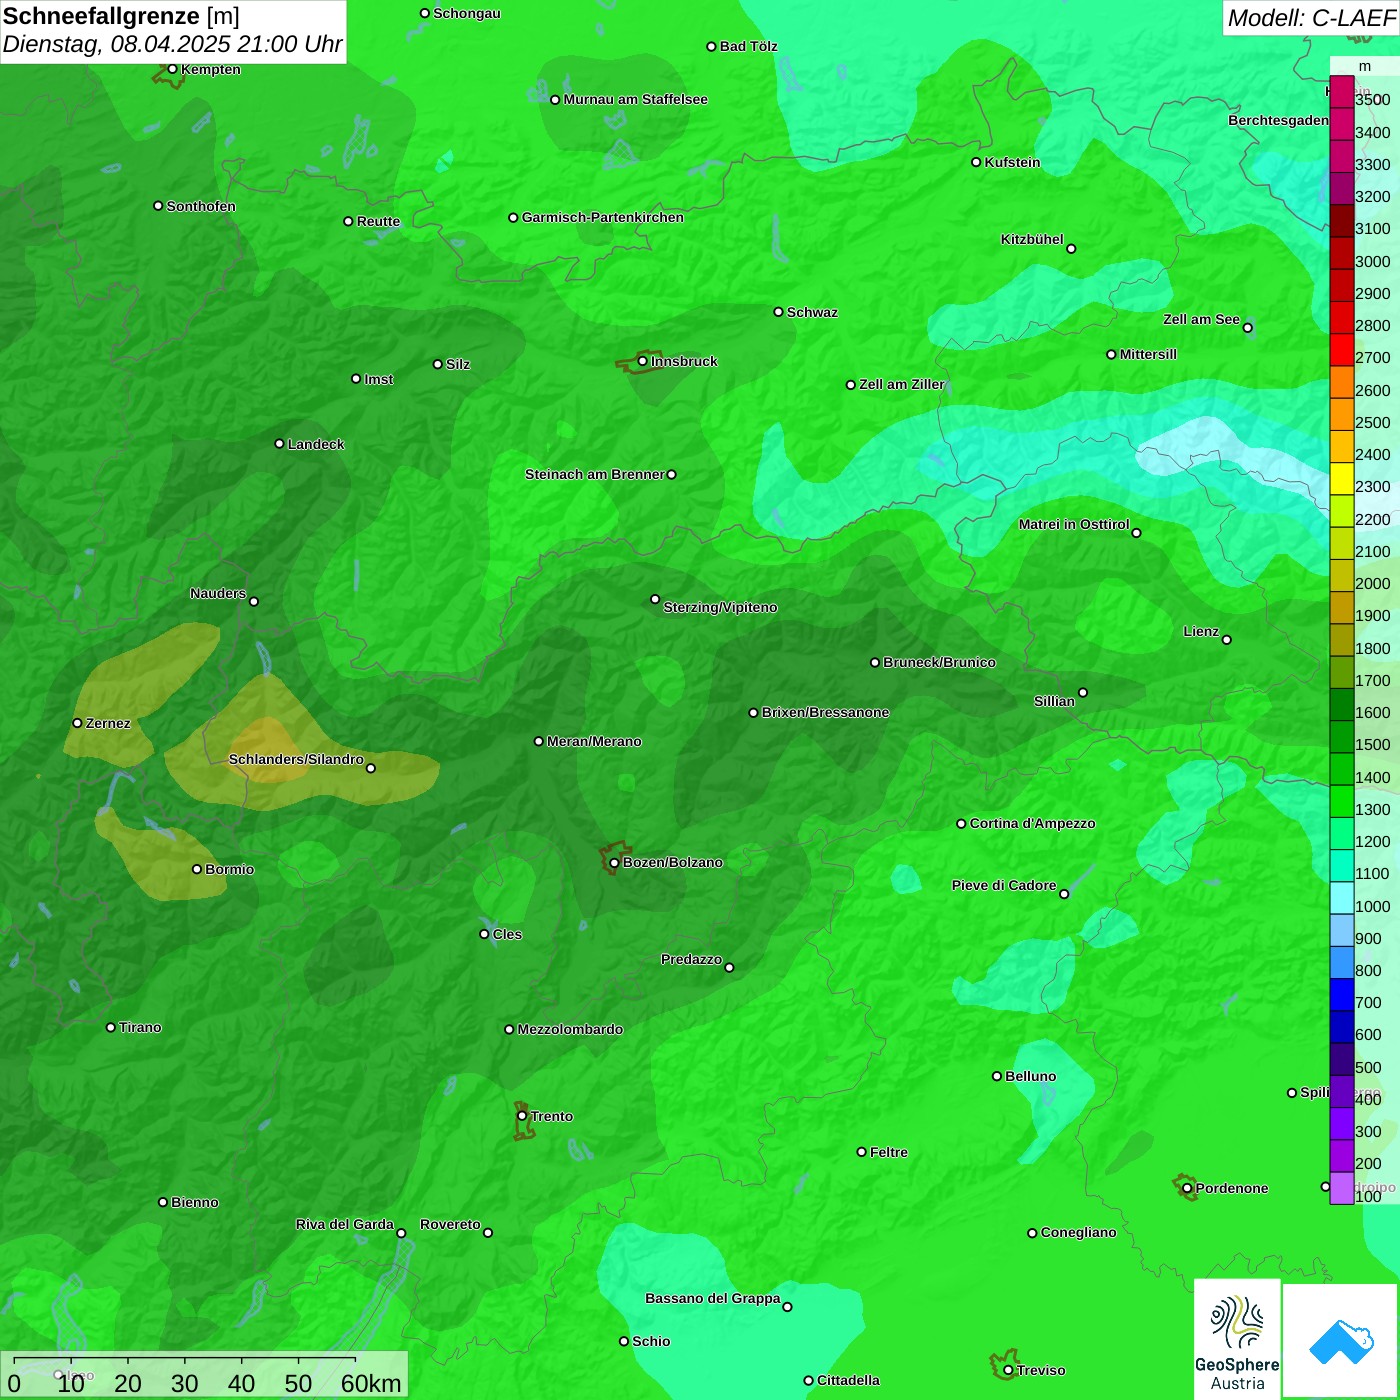Click the Modell: C-LAEF label
The height and width of the screenshot is (1400, 1400).
1310,18
